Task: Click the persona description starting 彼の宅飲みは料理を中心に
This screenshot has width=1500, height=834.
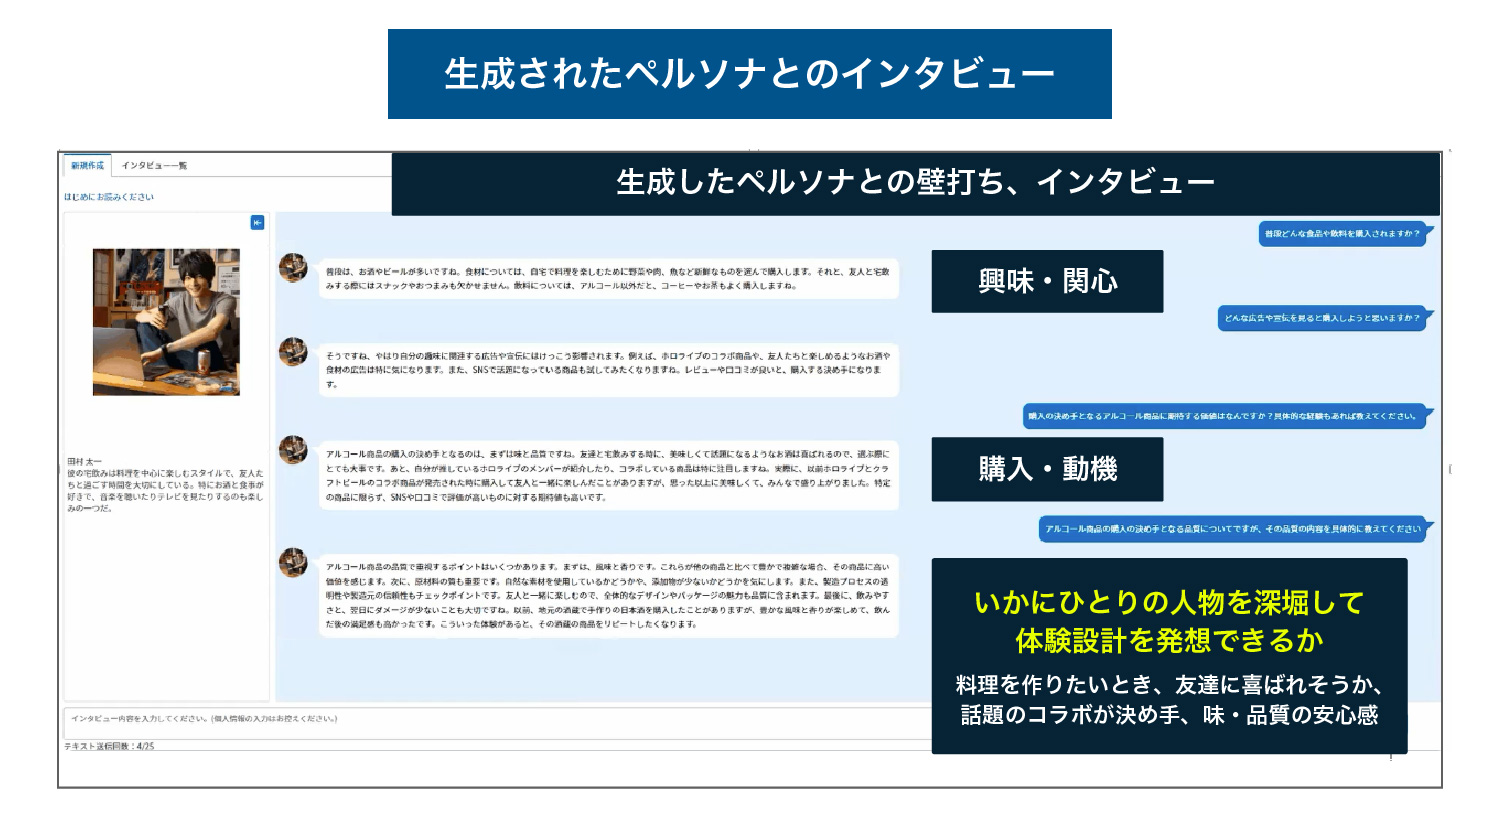Action: click(x=165, y=491)
